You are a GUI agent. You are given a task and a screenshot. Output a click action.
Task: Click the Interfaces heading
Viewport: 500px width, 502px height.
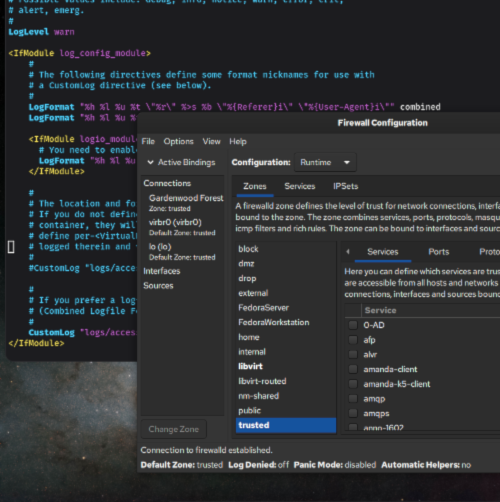(162, 271)
